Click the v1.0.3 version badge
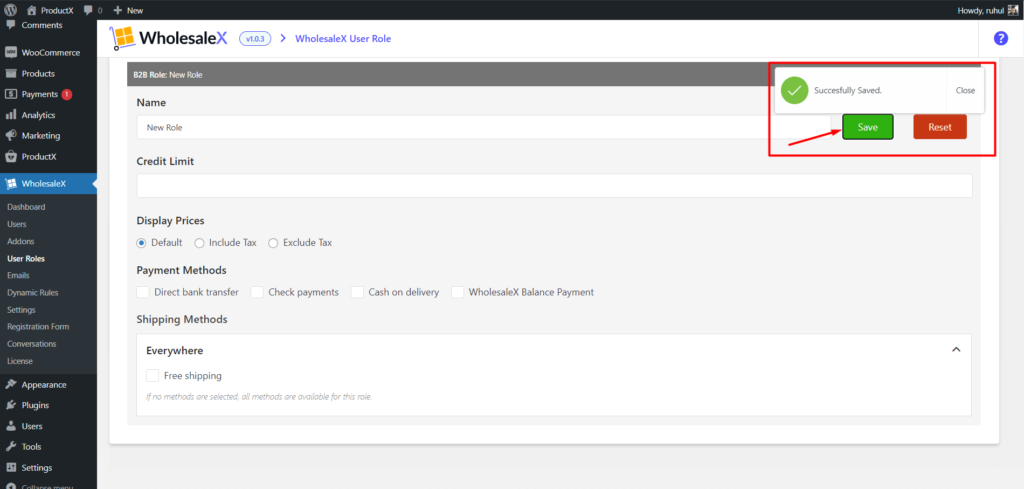1024x489 pixels. point(255,39)
